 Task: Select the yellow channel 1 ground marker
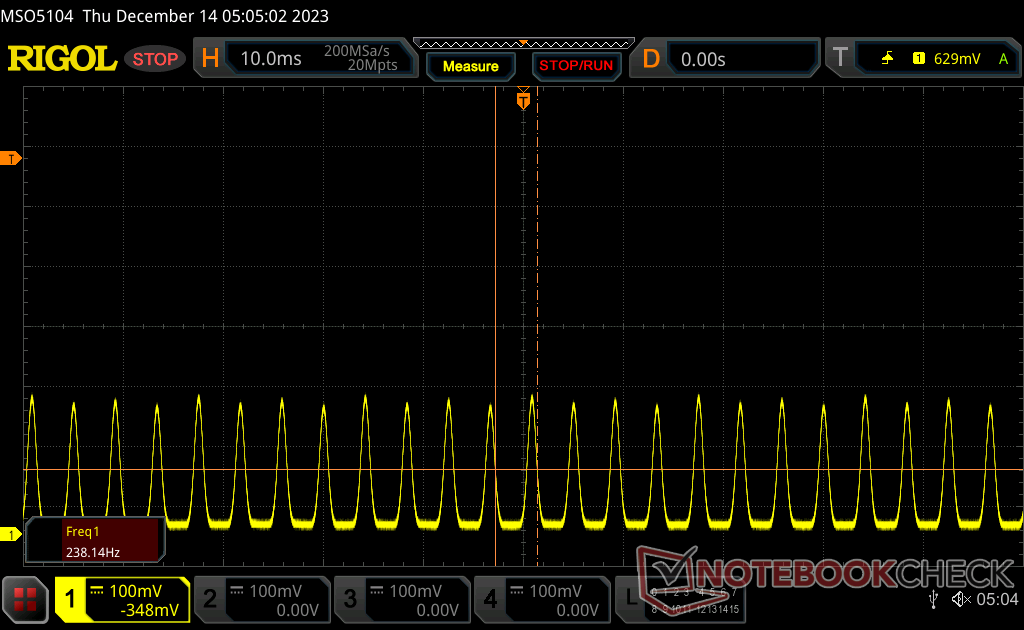pyautogui.click(x=11, y=535)
